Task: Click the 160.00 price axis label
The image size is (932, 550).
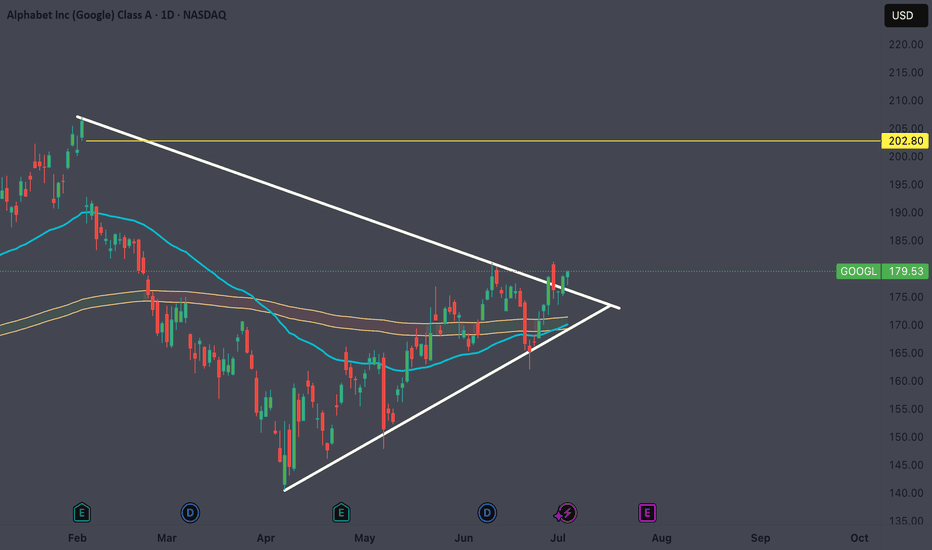Action: click(x=906, y=381)
